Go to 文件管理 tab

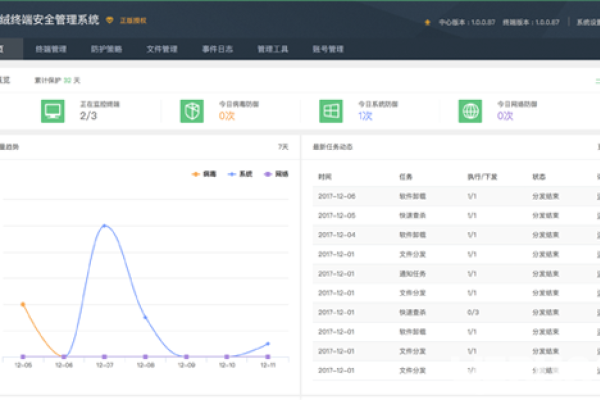162,49
